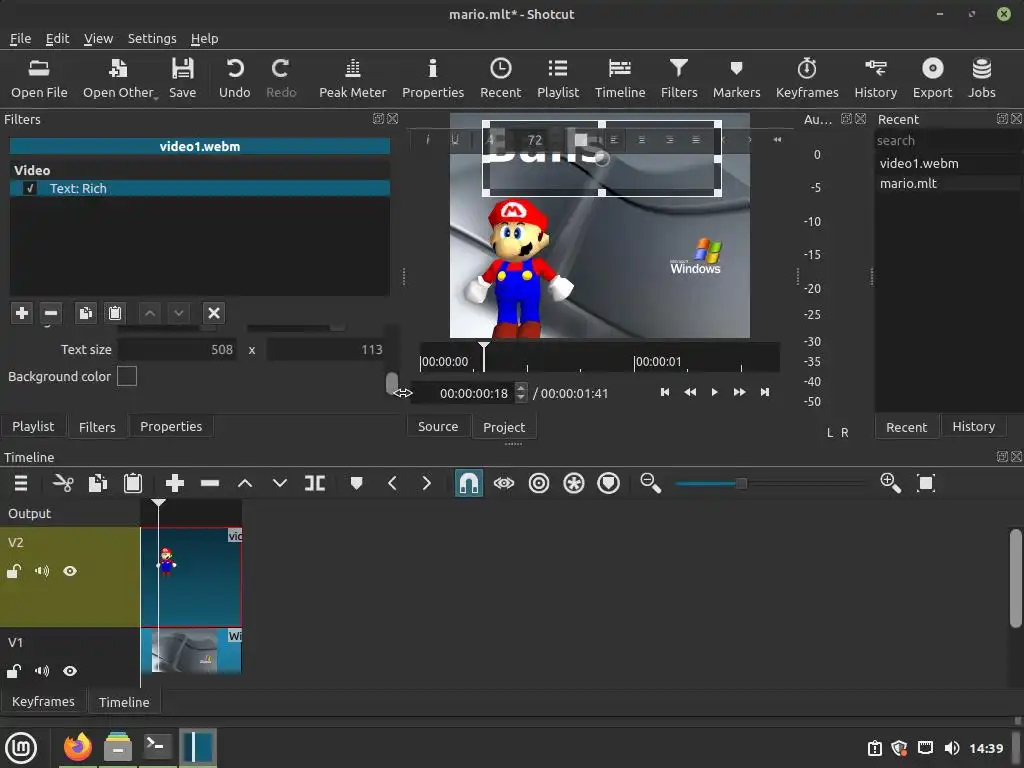The width and height of the screenshot is (1024, 768).
Task: Click the ripple delete (minus) timeline icon
Action: pos(210,484)
